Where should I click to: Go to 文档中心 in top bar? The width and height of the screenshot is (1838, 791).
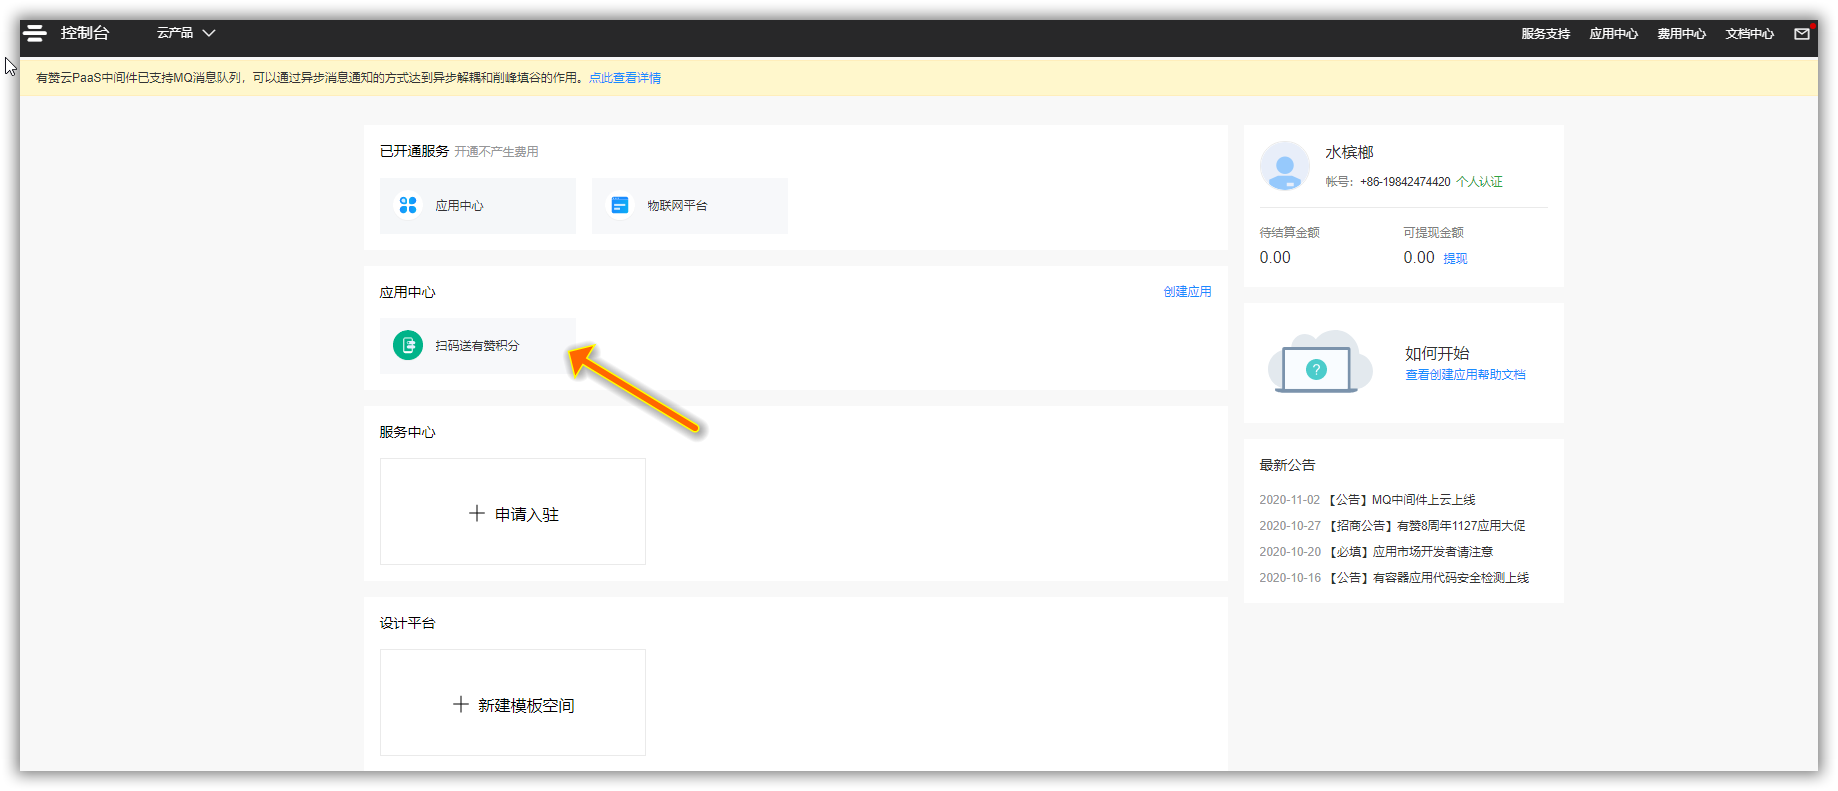[x=1749, y=34]
